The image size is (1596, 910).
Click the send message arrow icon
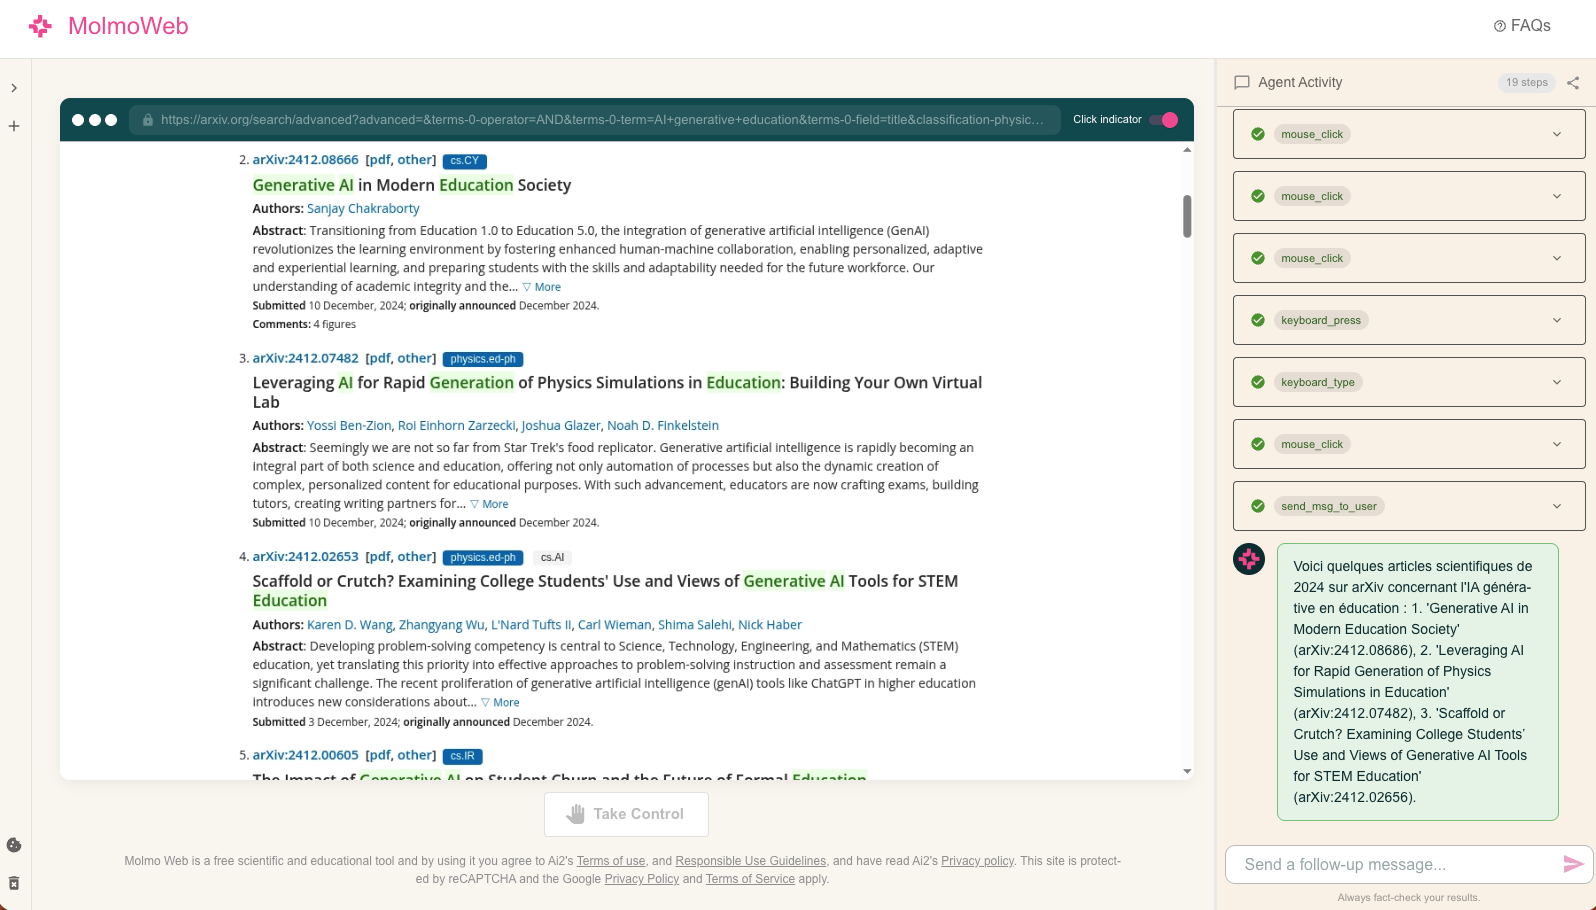point(1573,864)
